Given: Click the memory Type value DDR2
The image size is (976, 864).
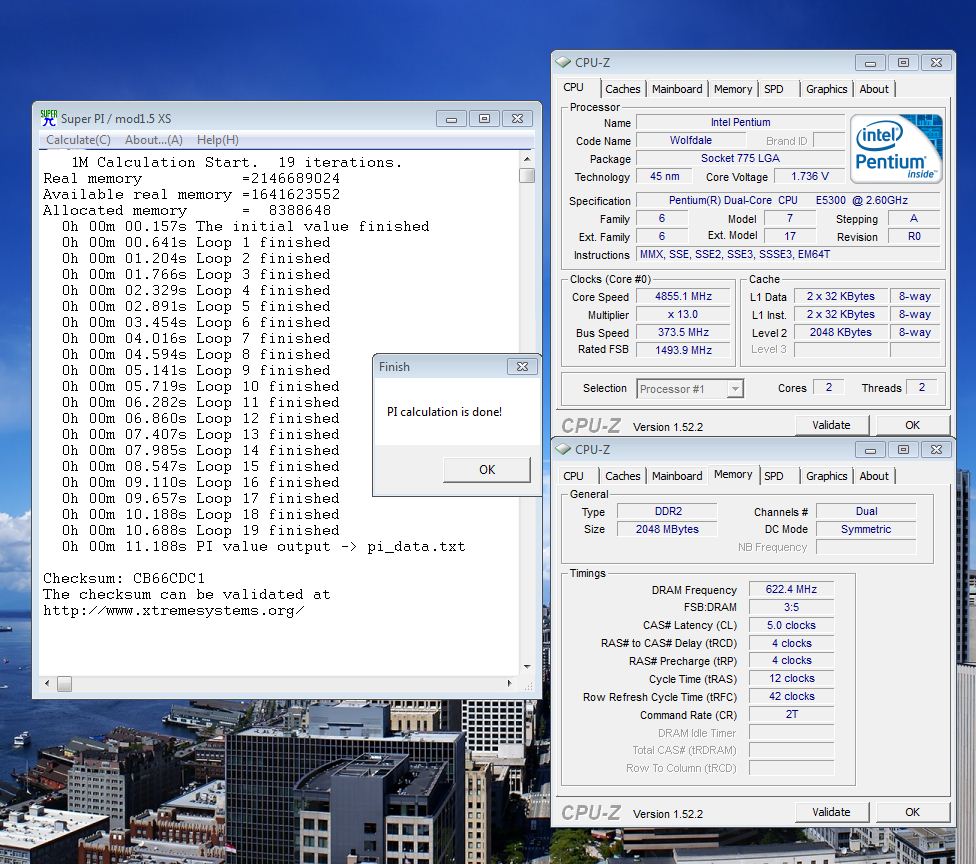Looking at the screenshot, I should pyautogui.click(x=667, y=511).
